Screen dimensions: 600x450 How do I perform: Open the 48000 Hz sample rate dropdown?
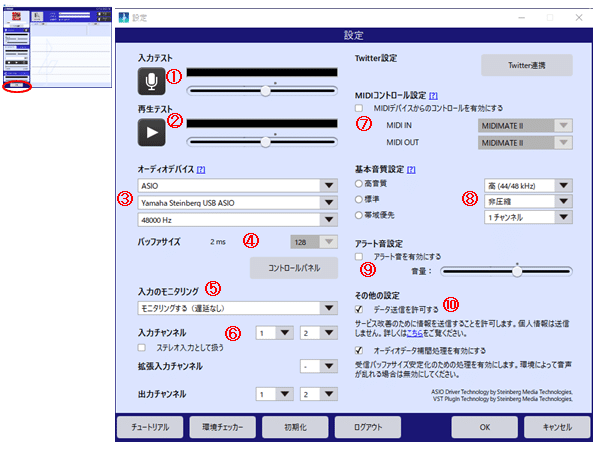point(238,220)
